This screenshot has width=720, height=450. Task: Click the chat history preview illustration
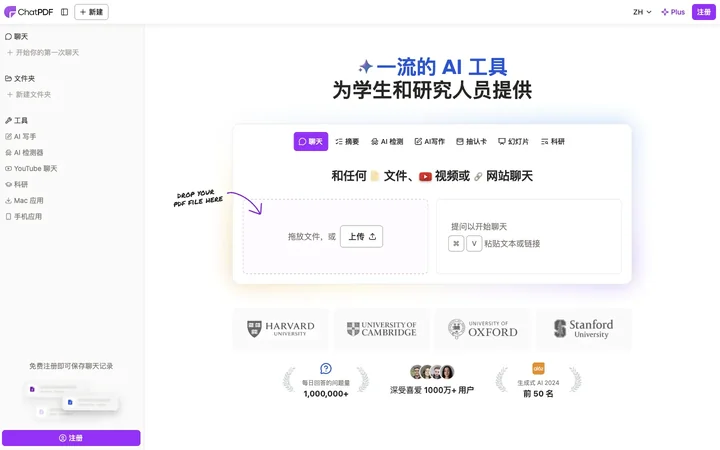click(72, 399)
